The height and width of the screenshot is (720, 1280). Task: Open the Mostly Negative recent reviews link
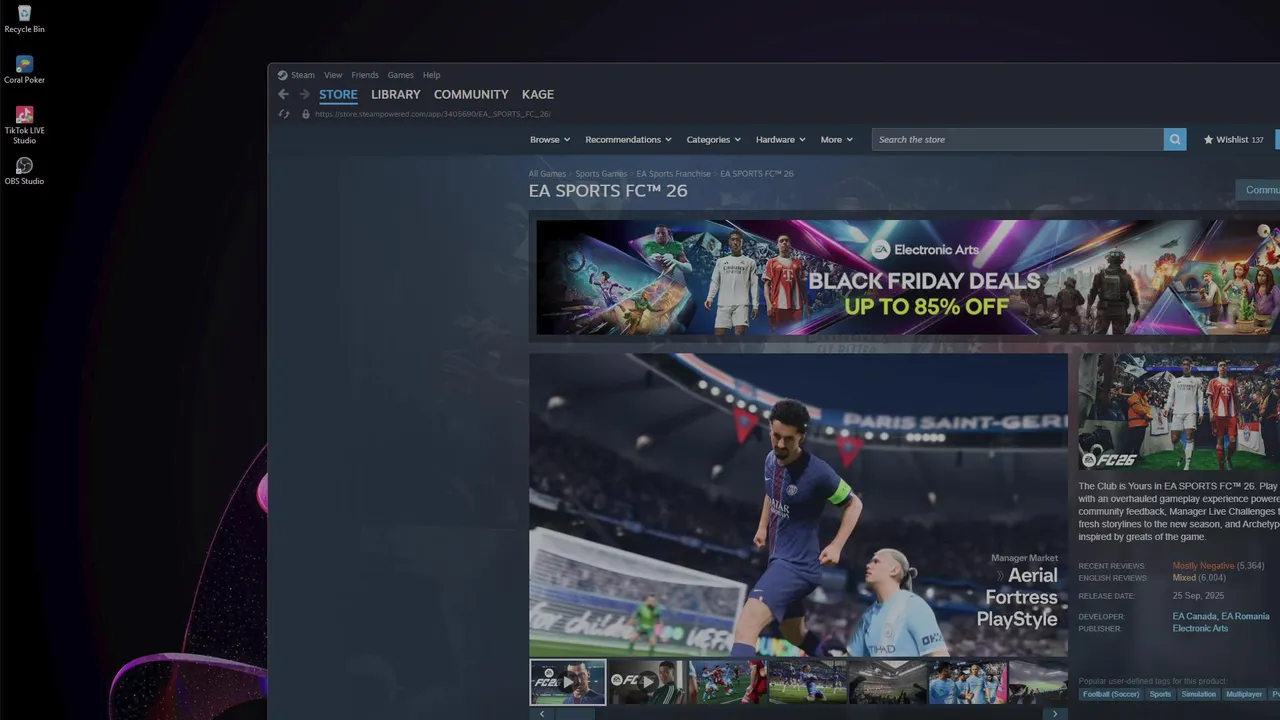point(1203,566)
